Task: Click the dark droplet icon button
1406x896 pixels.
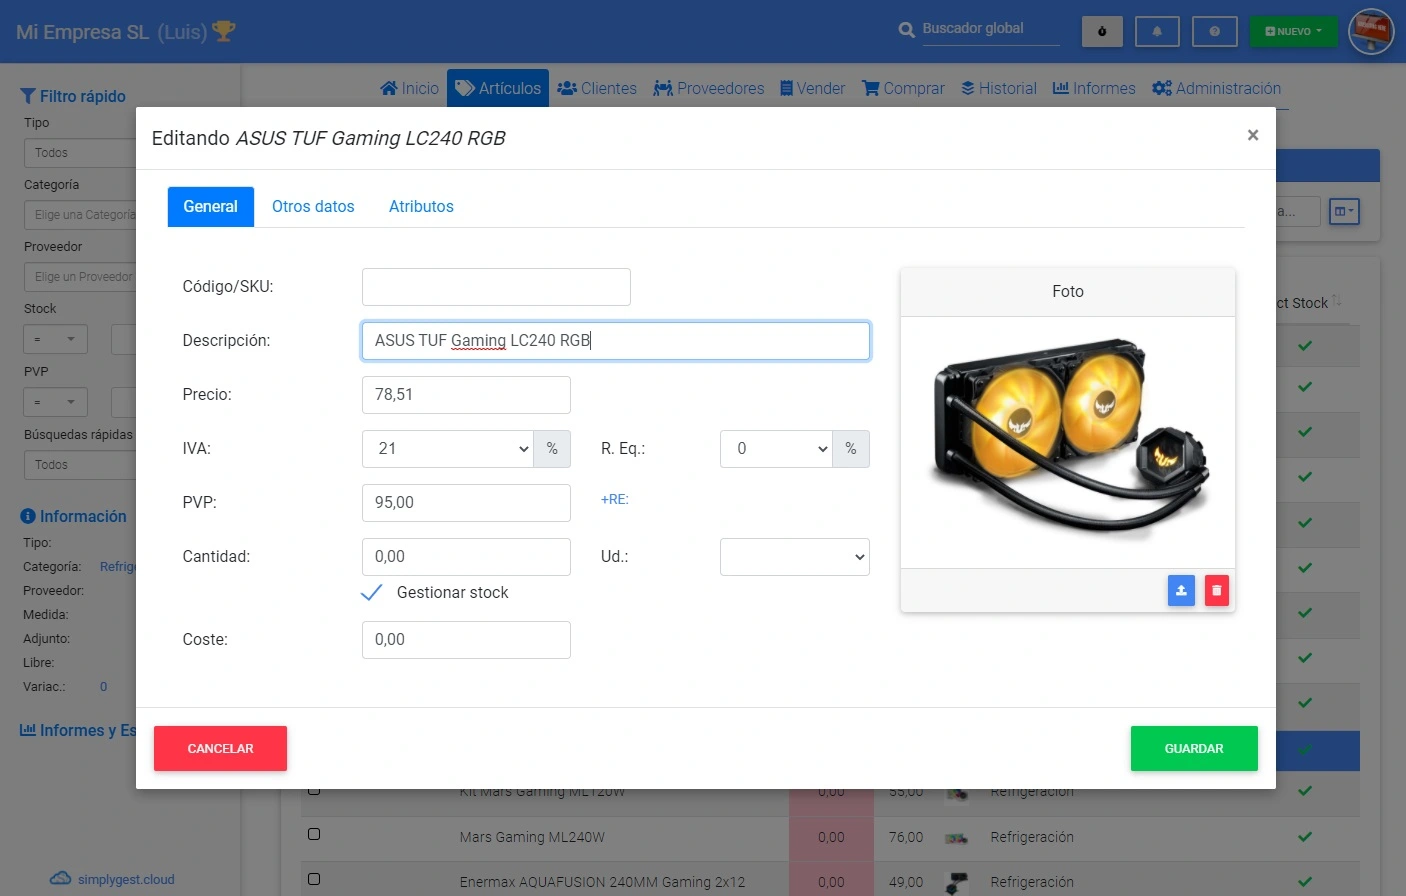Action: pos(1102,31)
